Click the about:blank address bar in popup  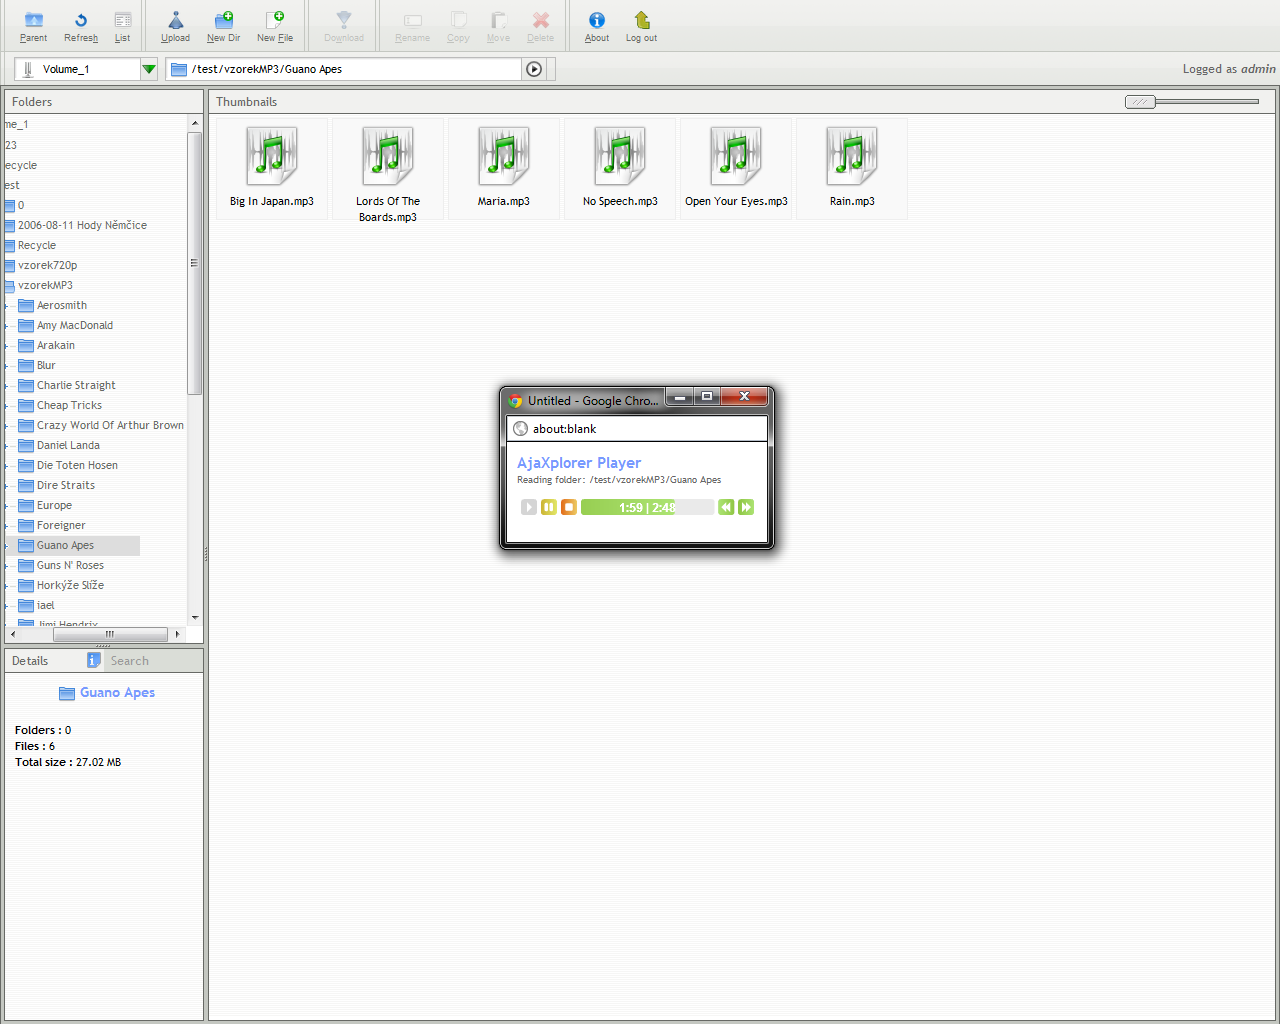coord(637,429)
